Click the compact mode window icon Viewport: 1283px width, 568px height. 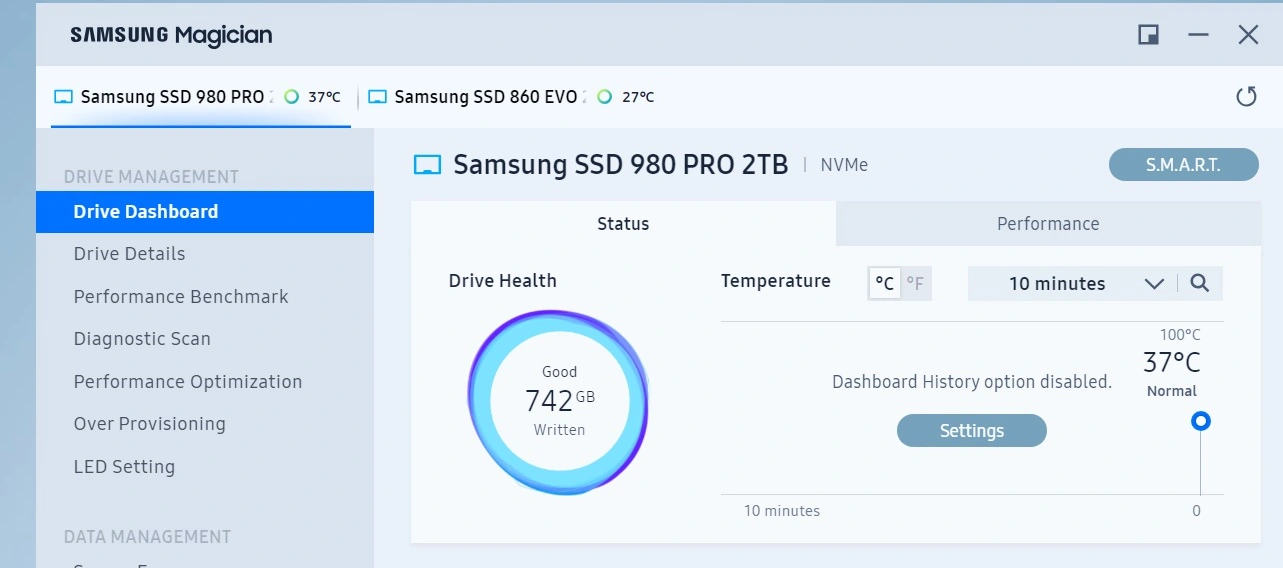tap(1148, 35)
